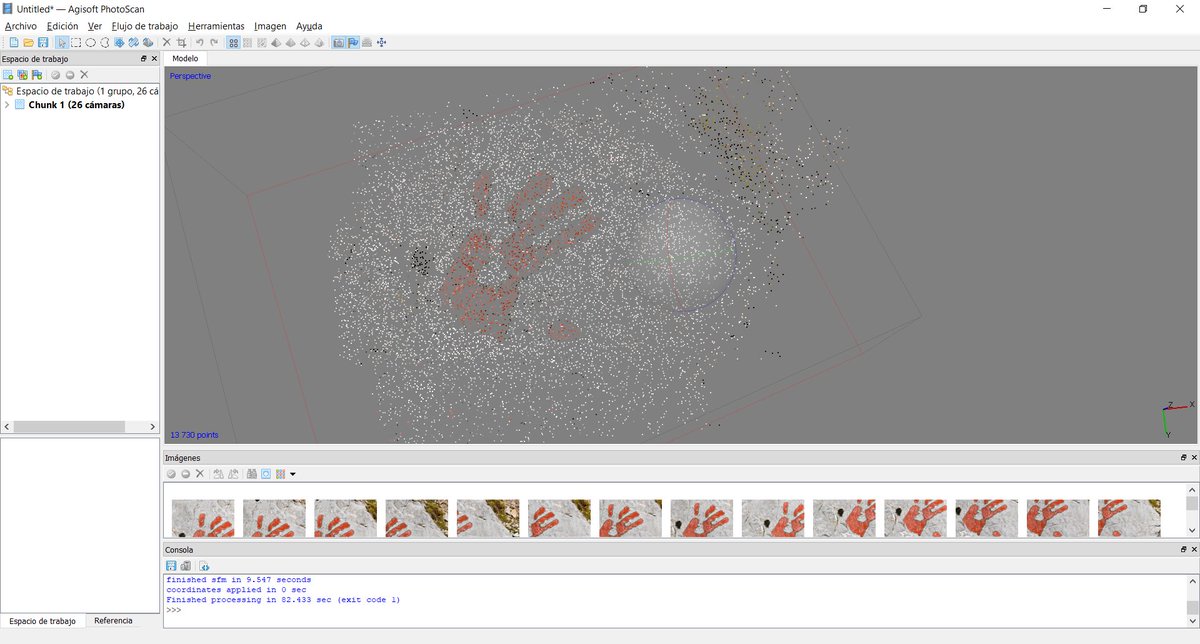
Task: Float the Espacio de trabajo panel
Action: tap(143, 59)
